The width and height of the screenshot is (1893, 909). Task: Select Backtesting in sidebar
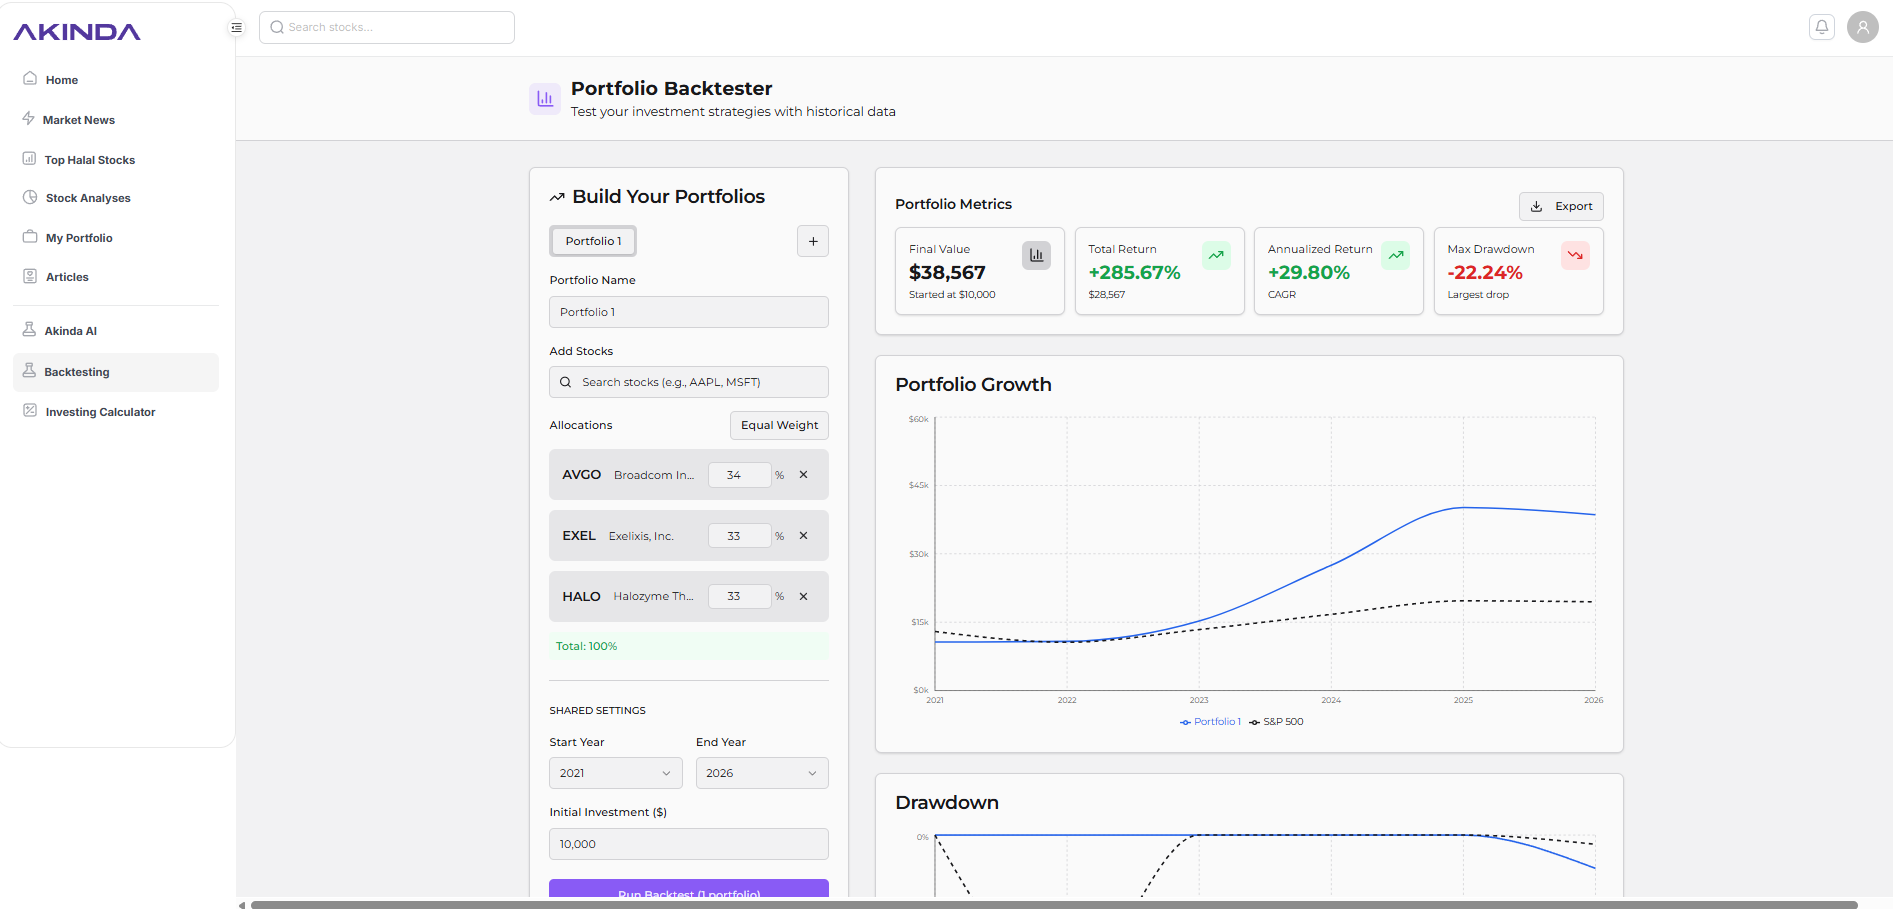click(116, 372)
